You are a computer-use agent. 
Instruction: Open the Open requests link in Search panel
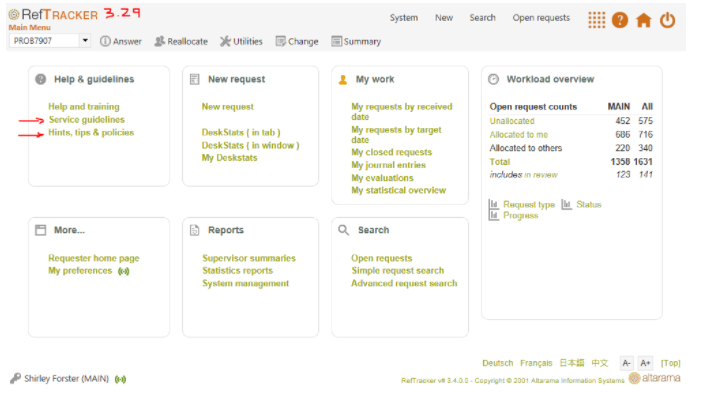coord(382,258)
